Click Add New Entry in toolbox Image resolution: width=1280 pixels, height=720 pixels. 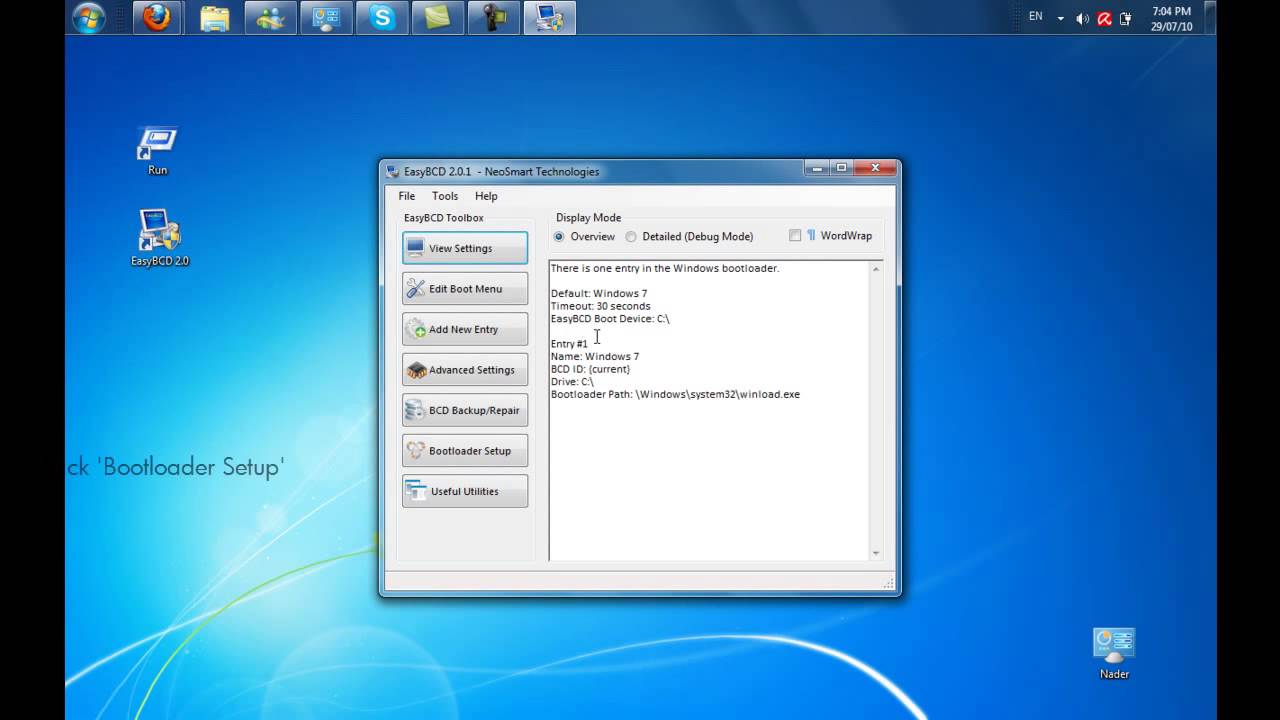click(x=465, y=329)
